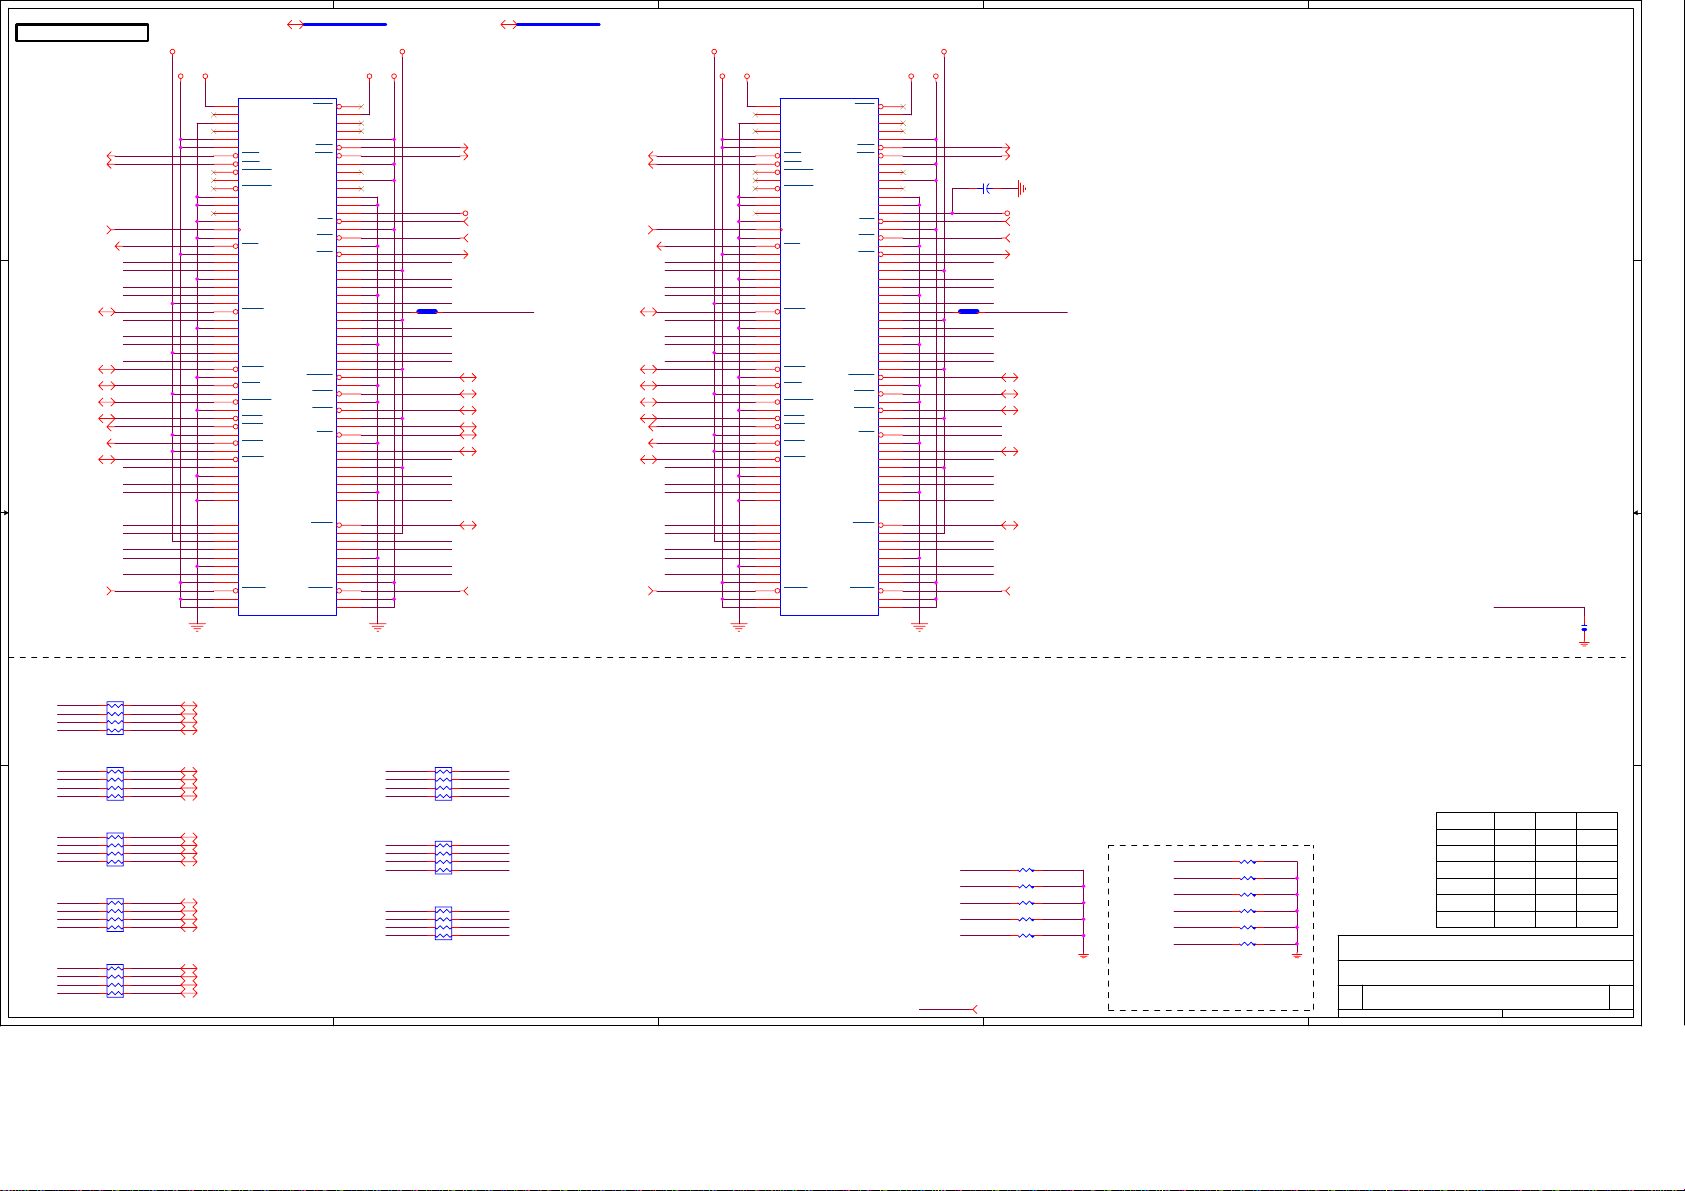
Task: Select the bottommost resistor array in the middle column
Action: 443,923
